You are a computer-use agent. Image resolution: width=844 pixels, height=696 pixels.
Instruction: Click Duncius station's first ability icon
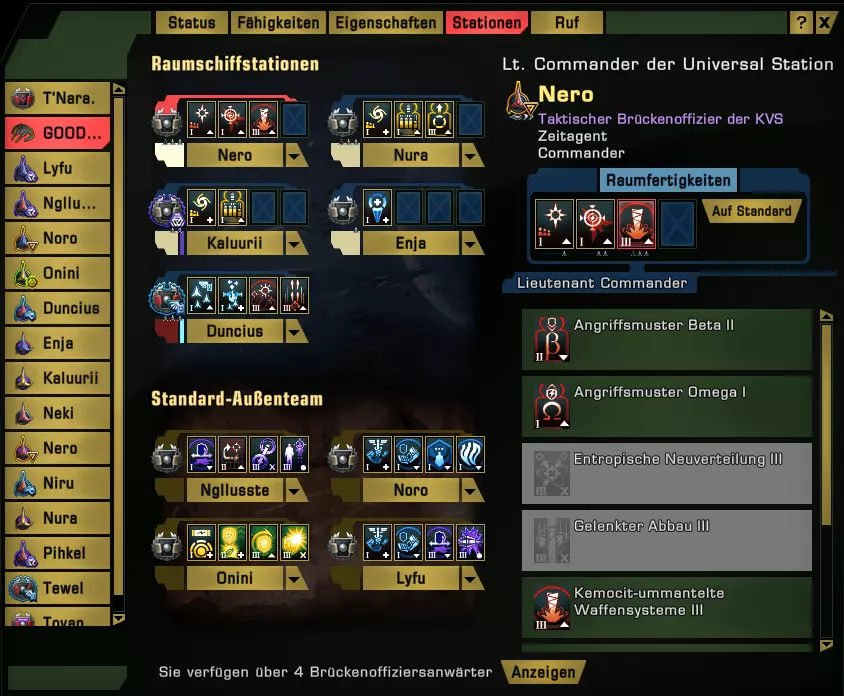(x=202, y=295)
